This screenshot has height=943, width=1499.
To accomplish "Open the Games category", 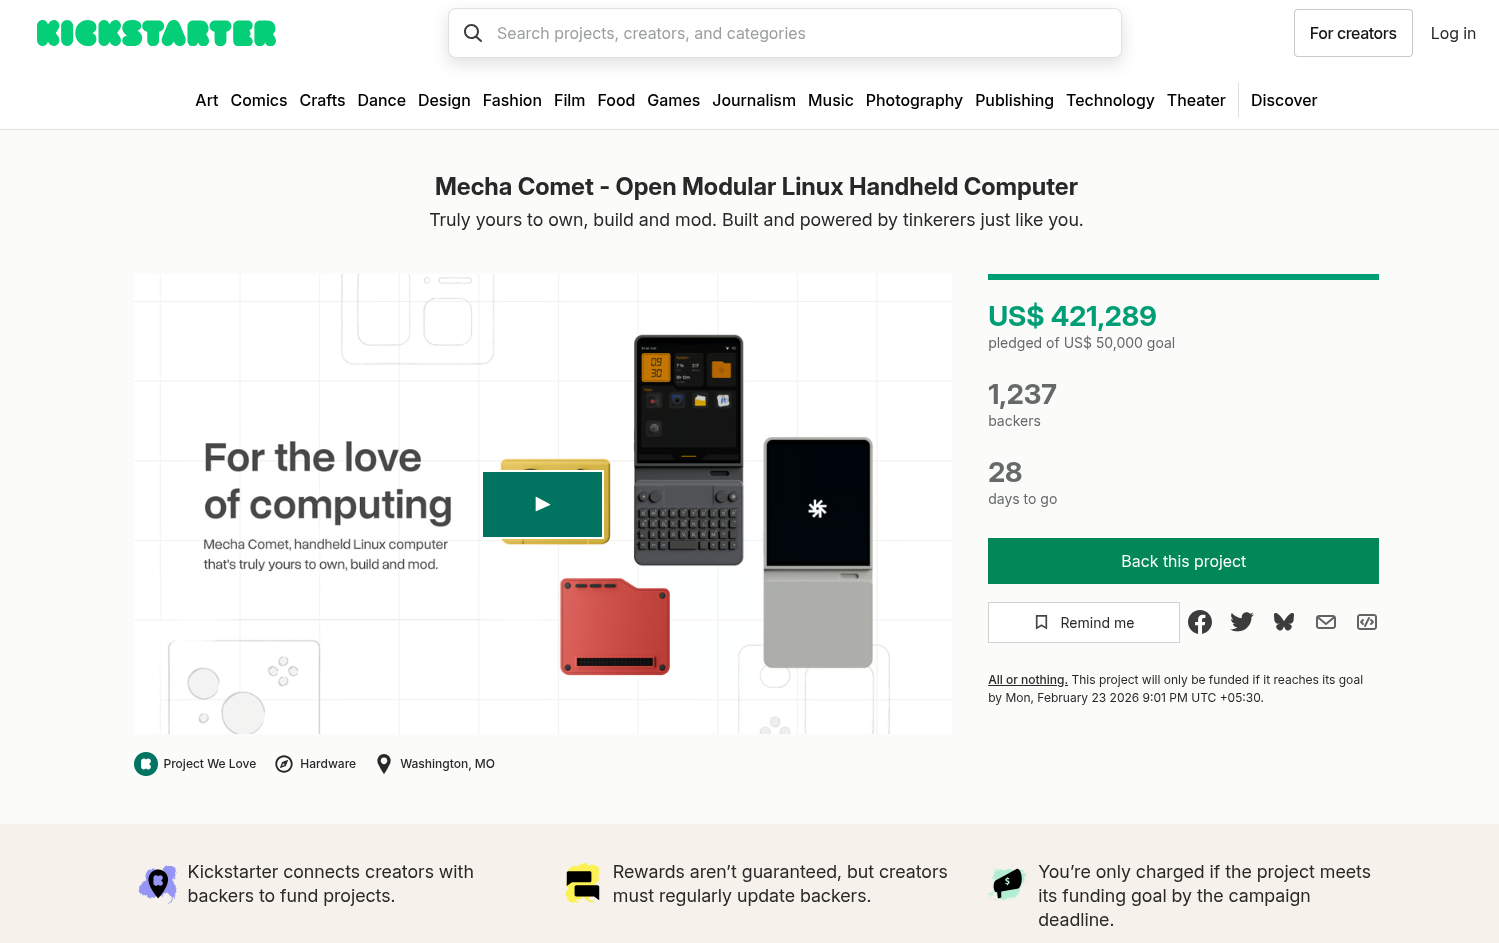I will (x=673, y=100).
